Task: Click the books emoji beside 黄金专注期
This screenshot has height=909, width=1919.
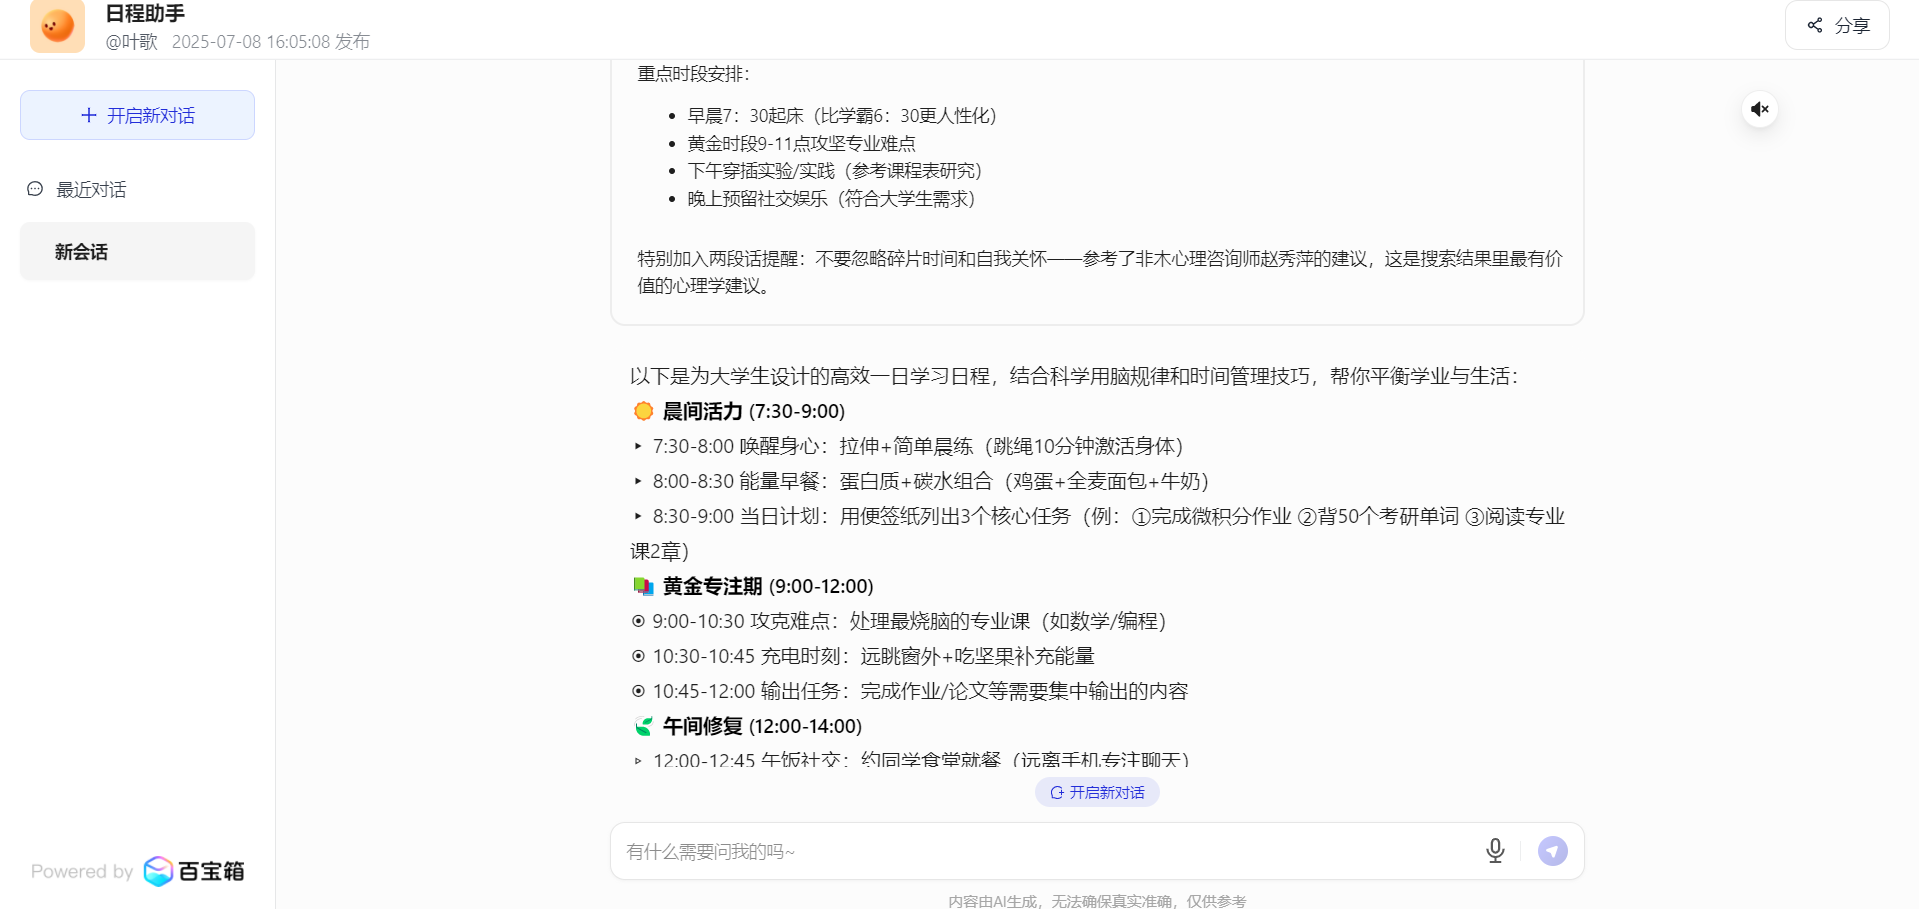Action: point(643,586)
